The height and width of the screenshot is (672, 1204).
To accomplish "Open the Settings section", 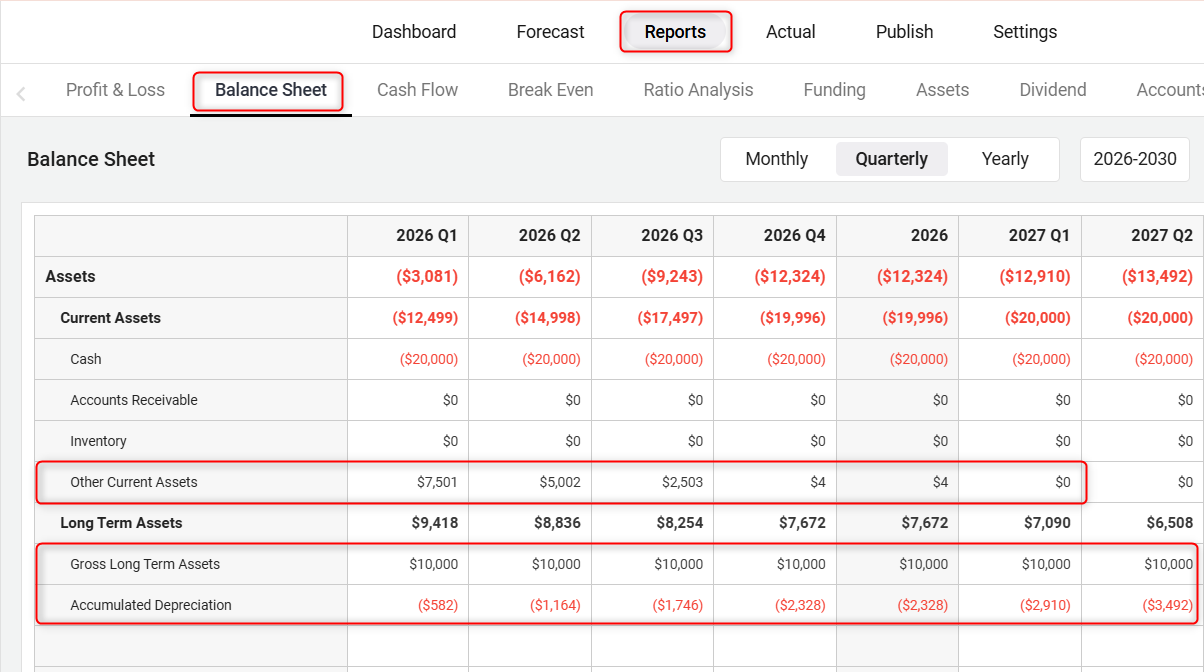I will point(1025,32).
